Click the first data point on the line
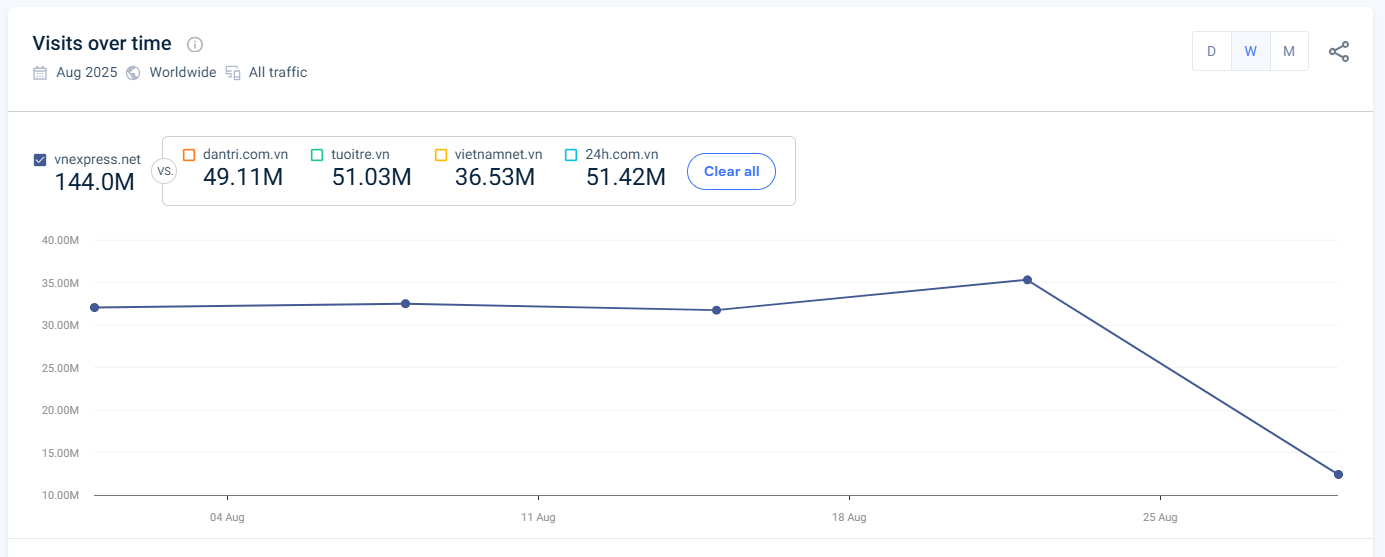This screenshot has height=557, width=1385. (94, 308)
